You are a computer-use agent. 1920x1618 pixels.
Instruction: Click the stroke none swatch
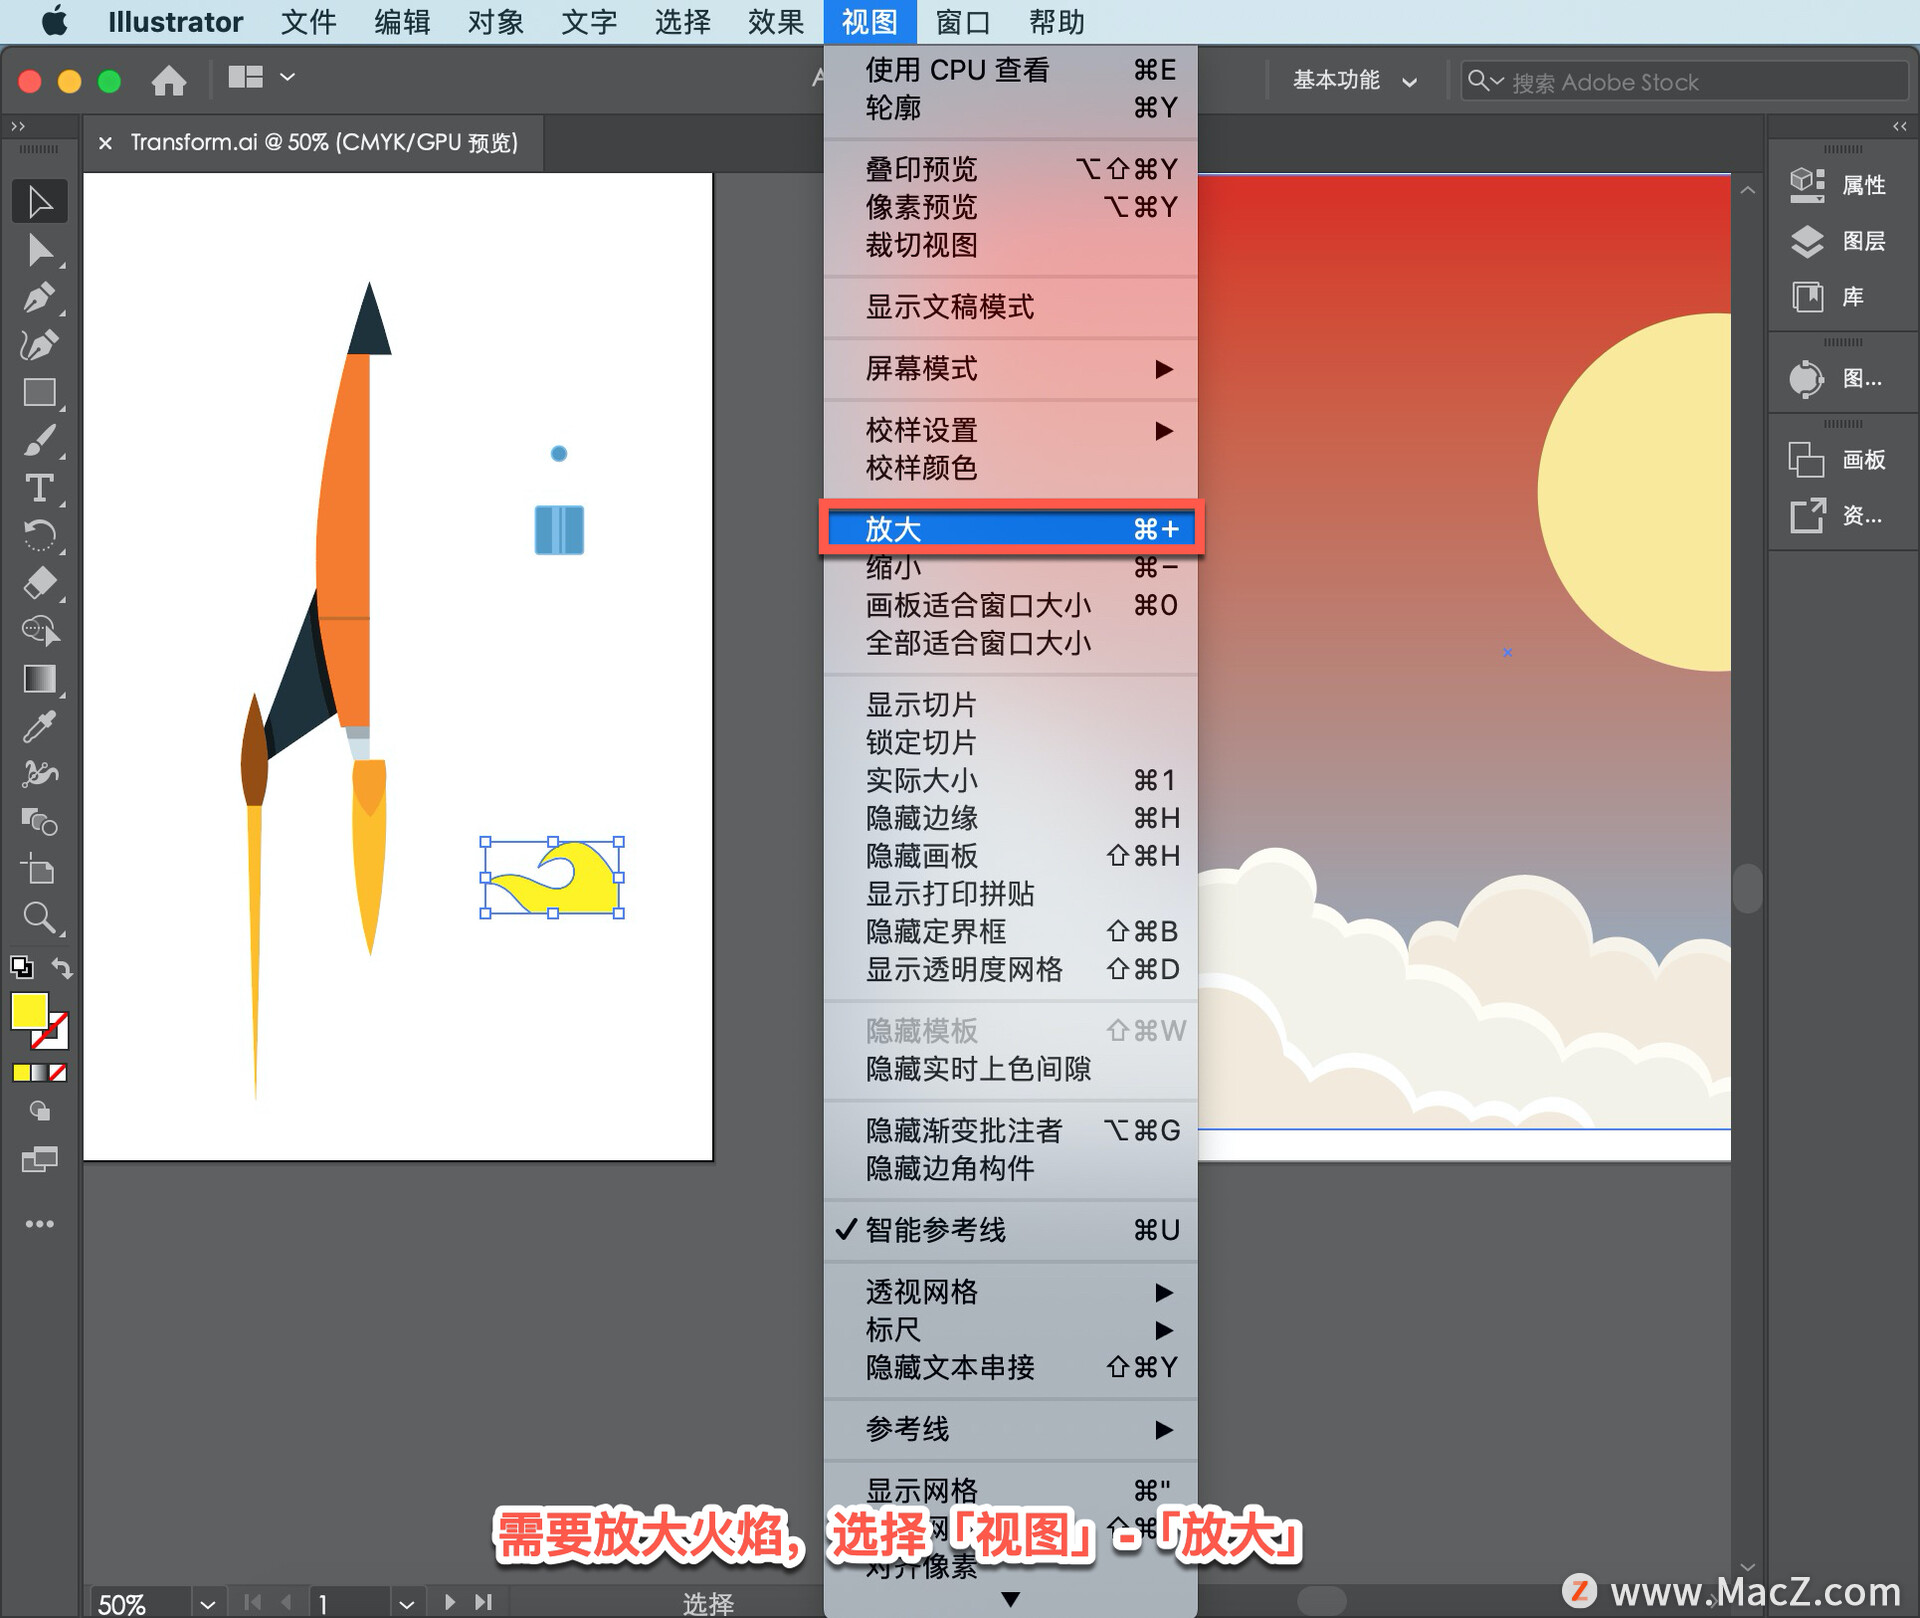point(58,1072)
